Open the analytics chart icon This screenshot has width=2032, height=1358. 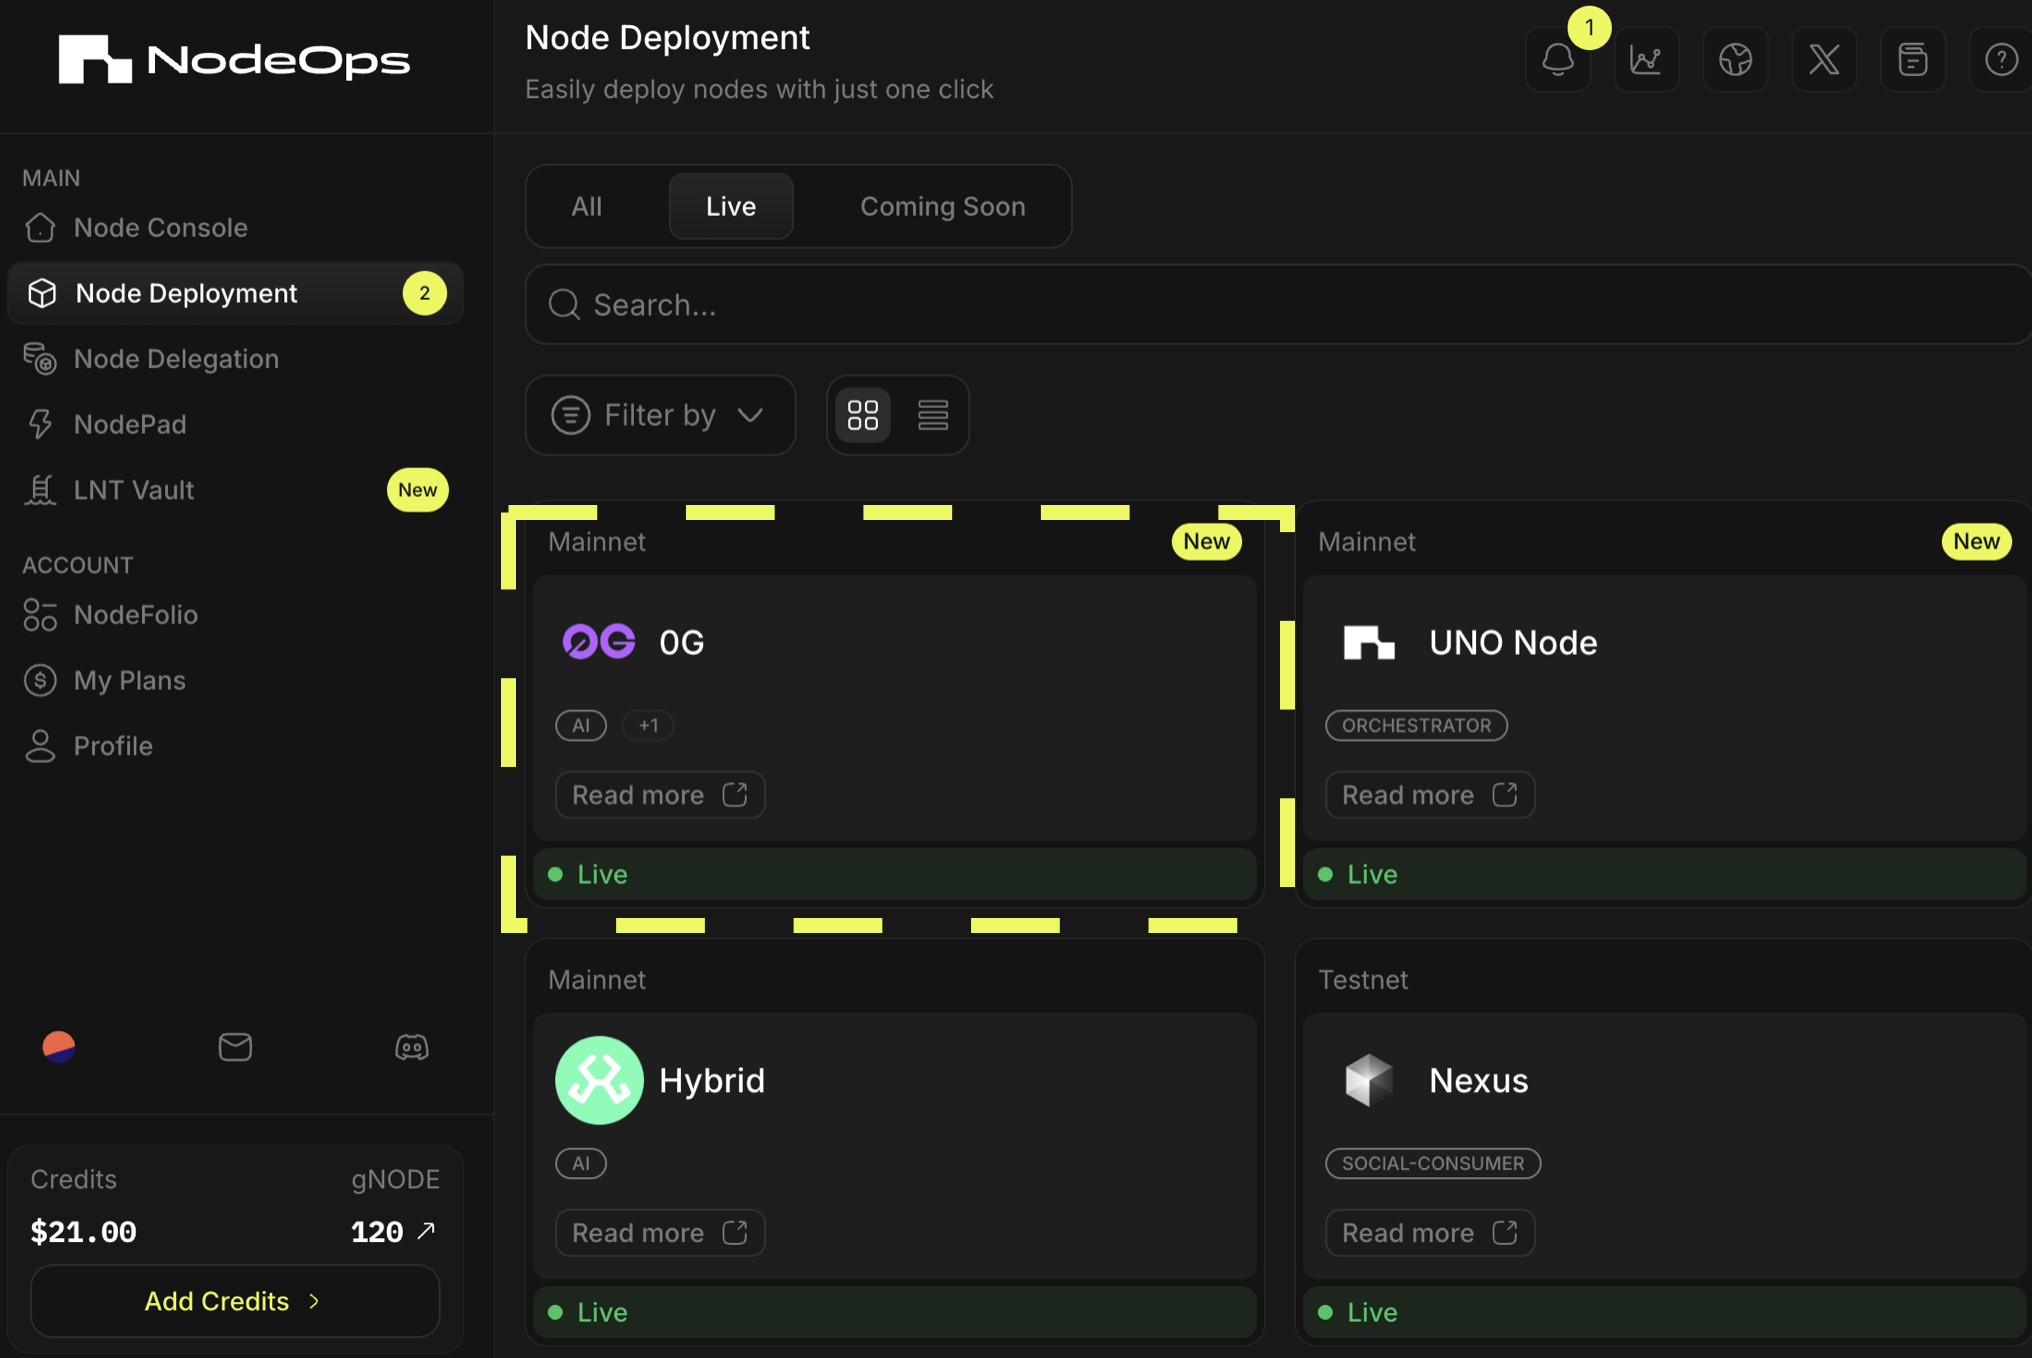pos(1646,59)
